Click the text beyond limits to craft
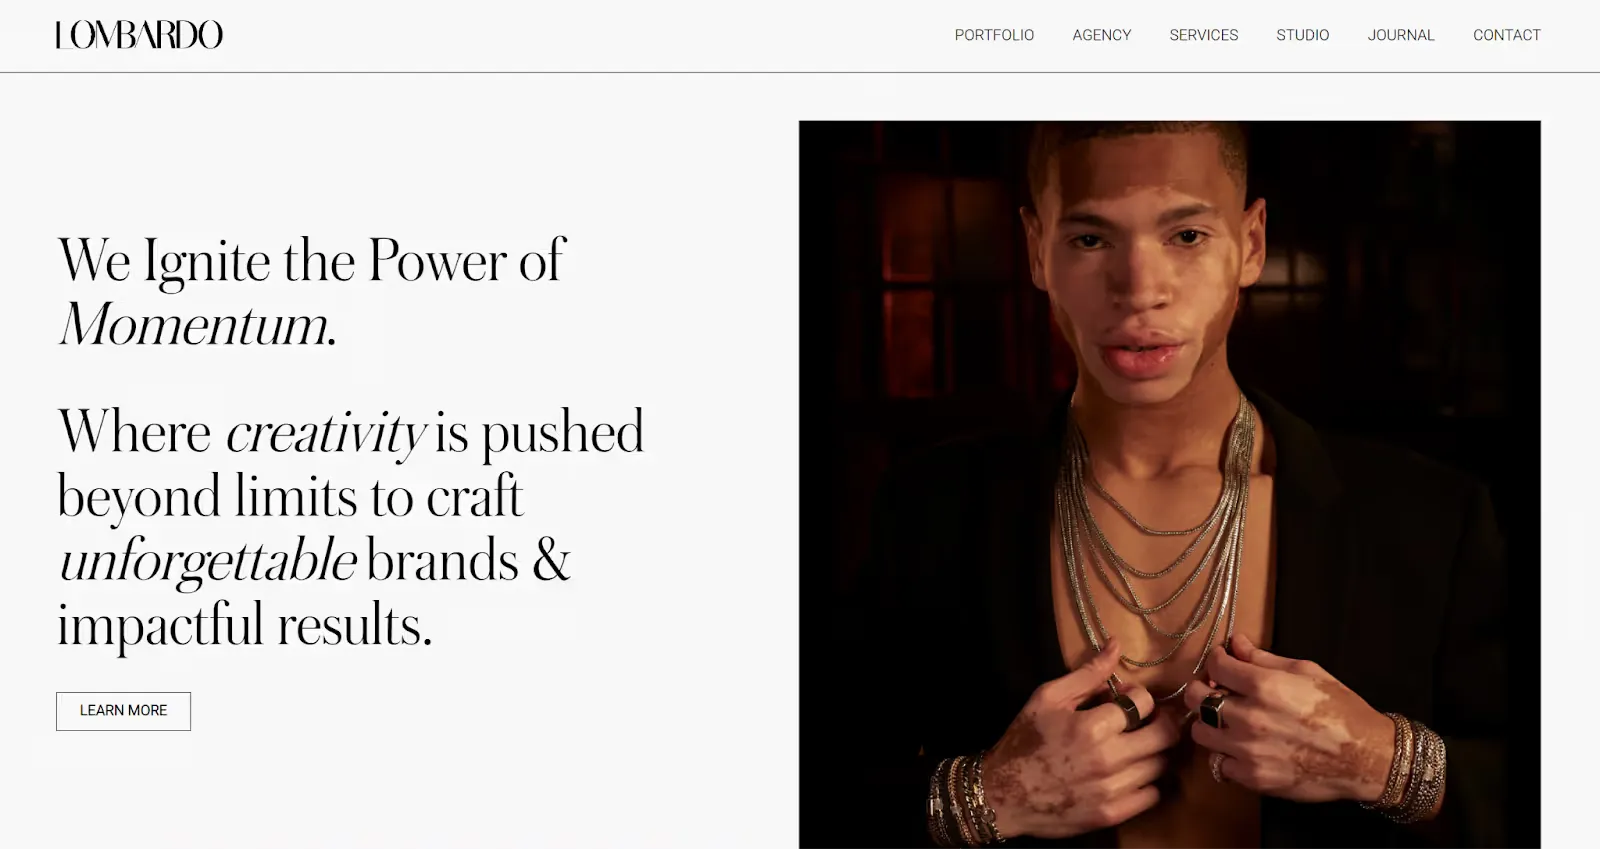 [290, 497]
